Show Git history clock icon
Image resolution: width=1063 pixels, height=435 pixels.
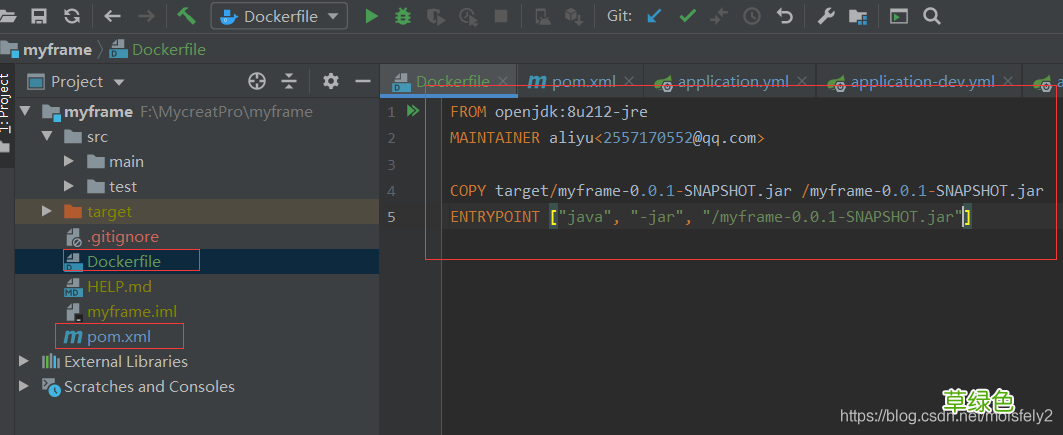tap(752, 16)
